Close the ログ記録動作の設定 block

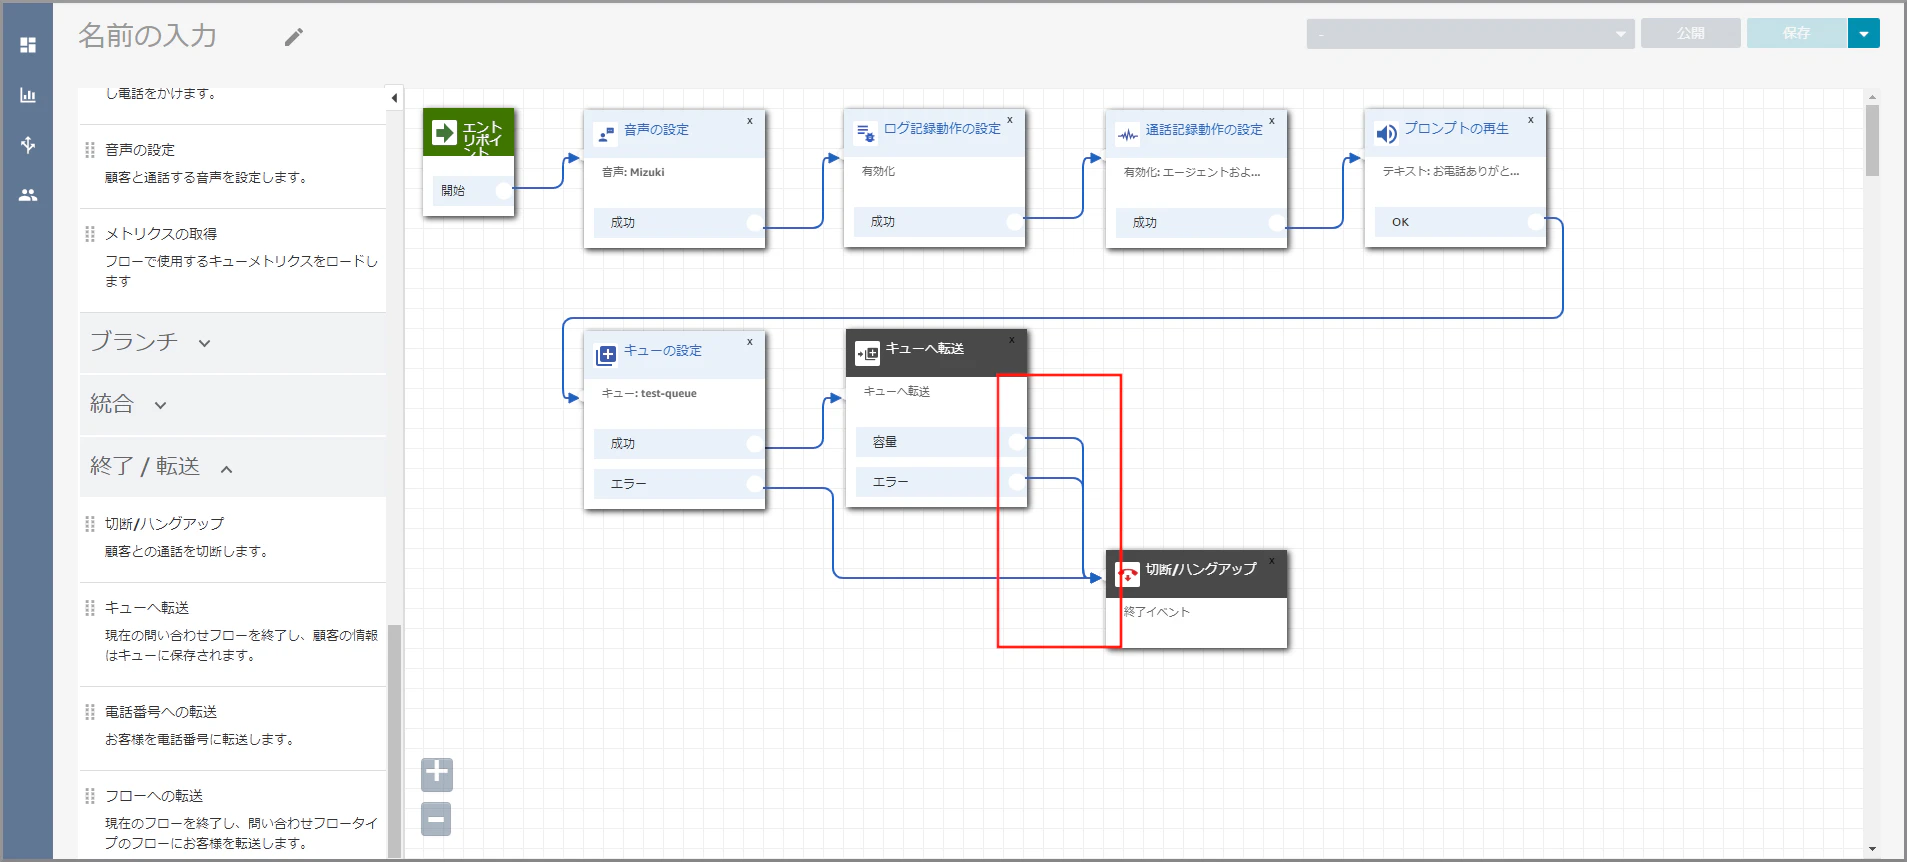pyautogui.click(x=1010, y=120)
